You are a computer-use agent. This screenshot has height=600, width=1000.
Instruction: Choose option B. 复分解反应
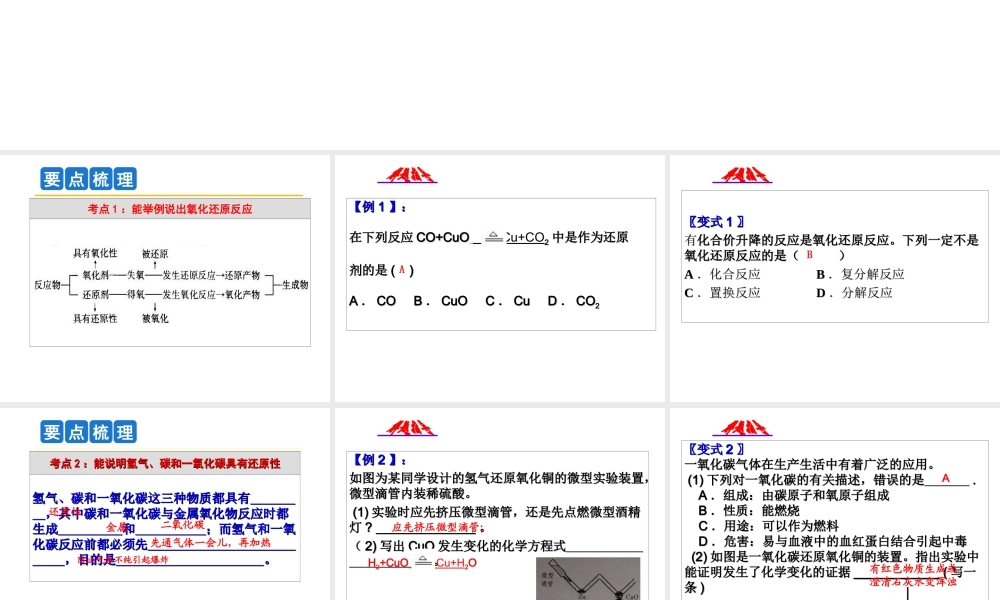pyautogui.click(x=860, y=274)
